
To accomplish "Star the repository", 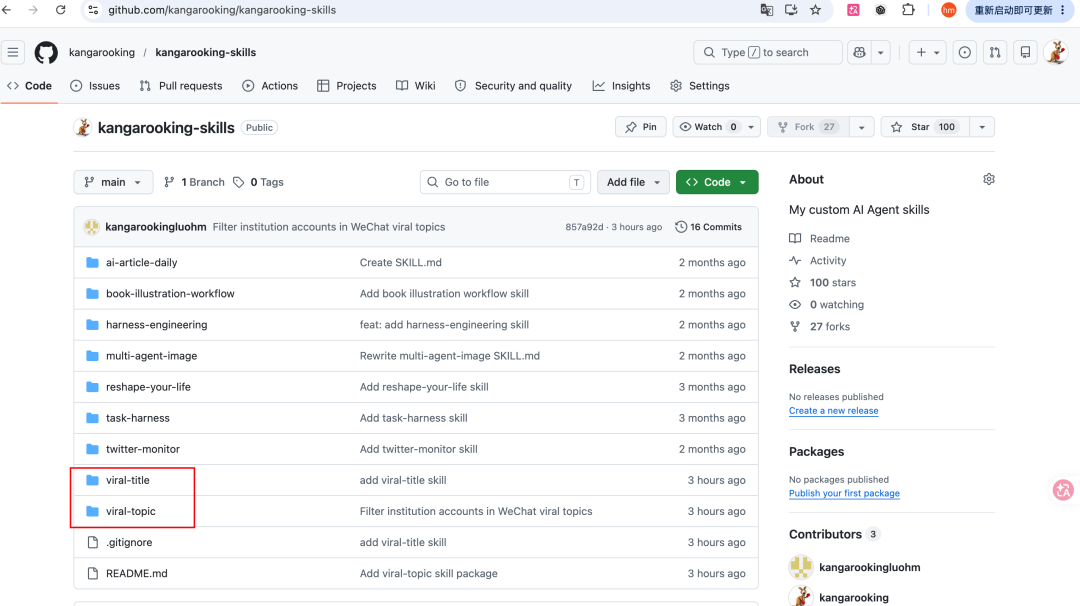I will coord(925,127).
